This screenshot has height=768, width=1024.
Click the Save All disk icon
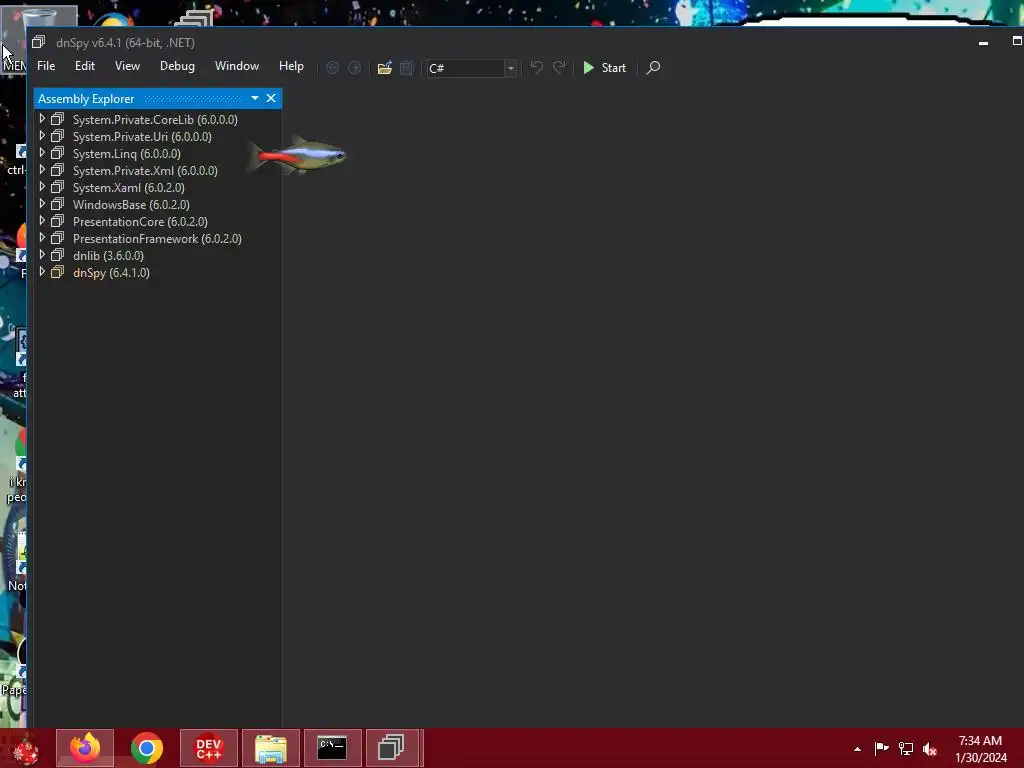pyautogui.click(x=407, y=68)
